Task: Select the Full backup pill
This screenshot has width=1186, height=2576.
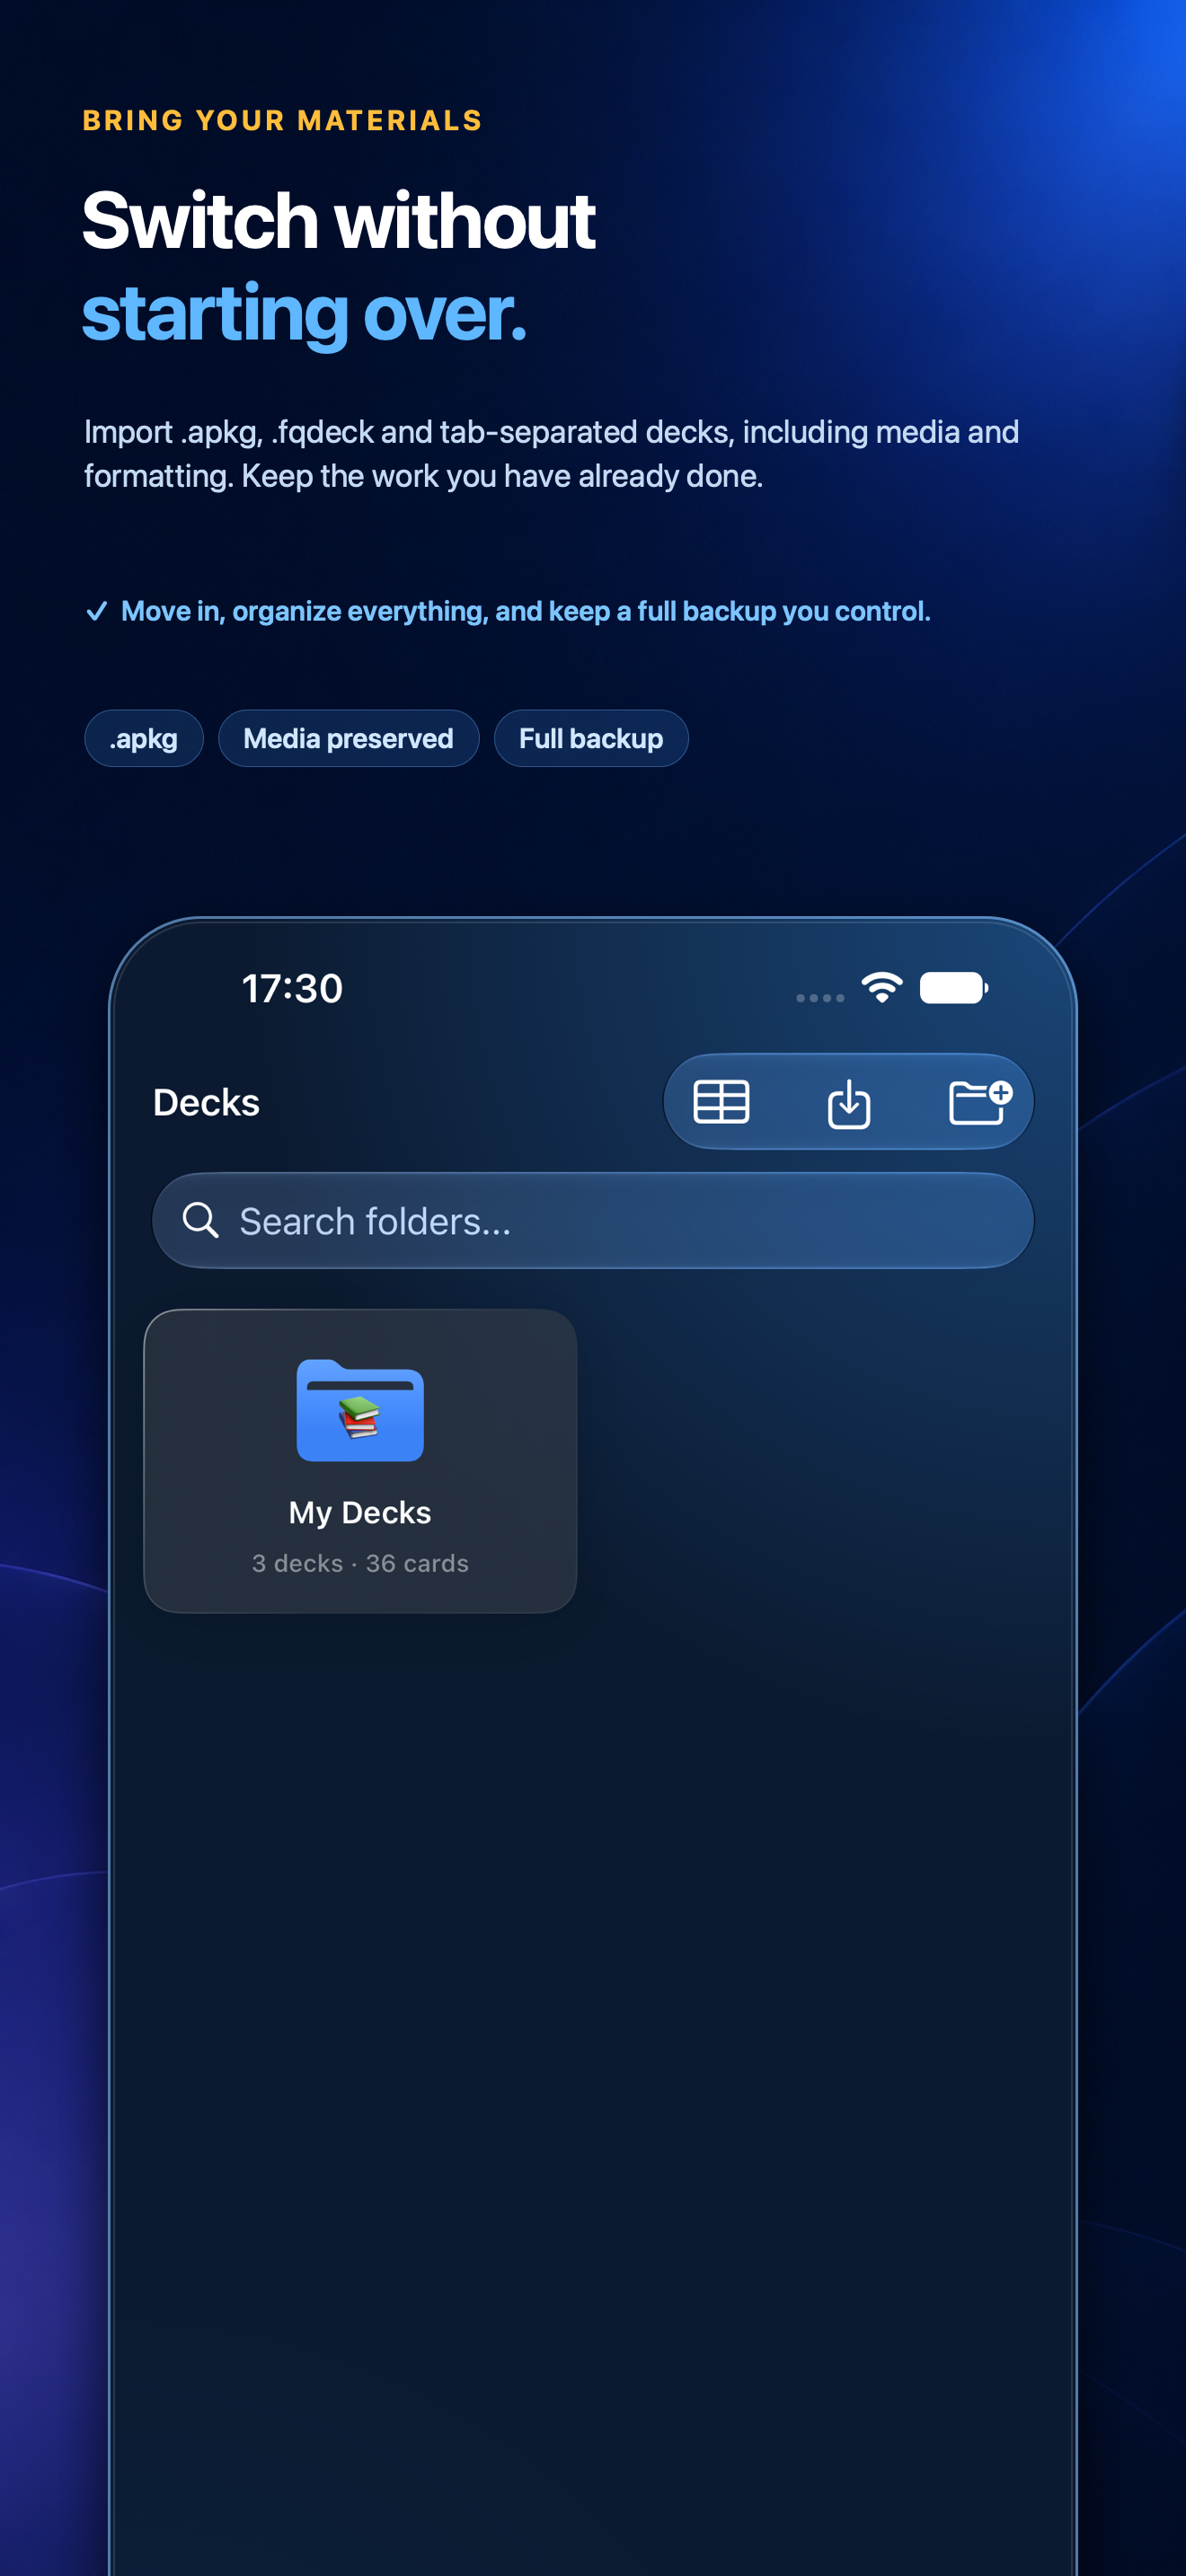Action: pyautogui.click(x=591, y=738)
